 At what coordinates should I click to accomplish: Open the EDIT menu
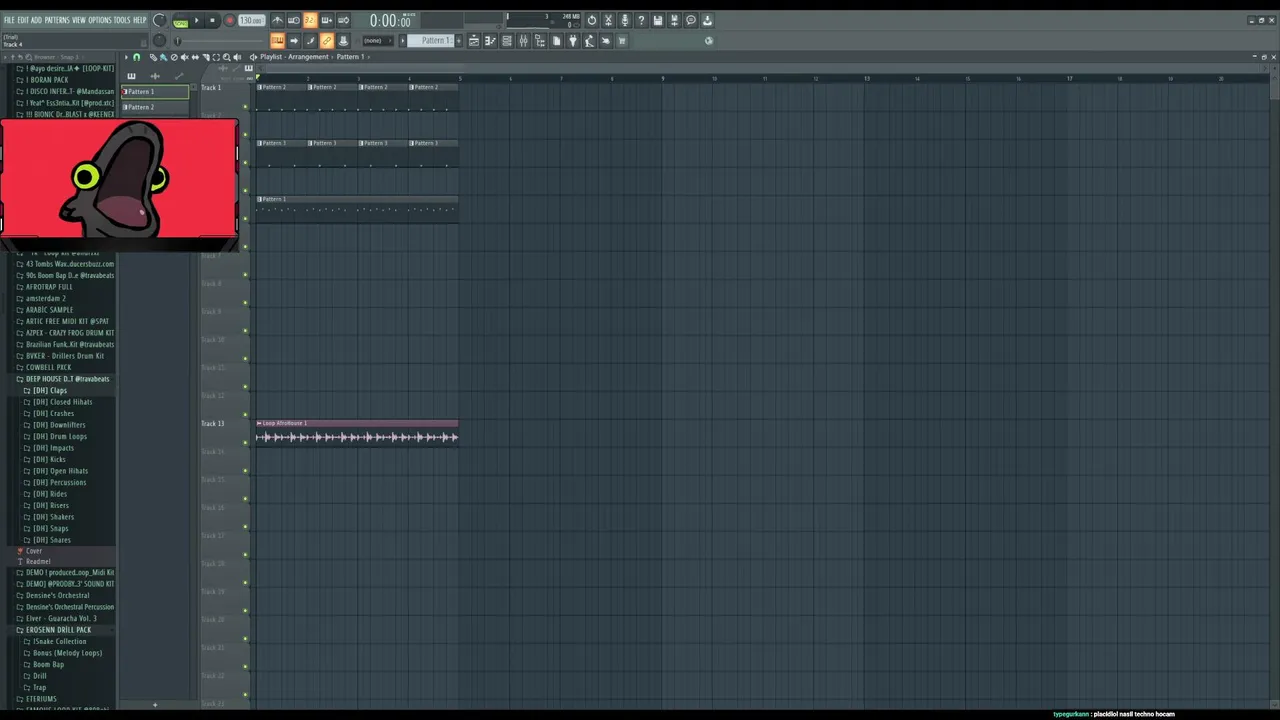click(x=22, y=20)
